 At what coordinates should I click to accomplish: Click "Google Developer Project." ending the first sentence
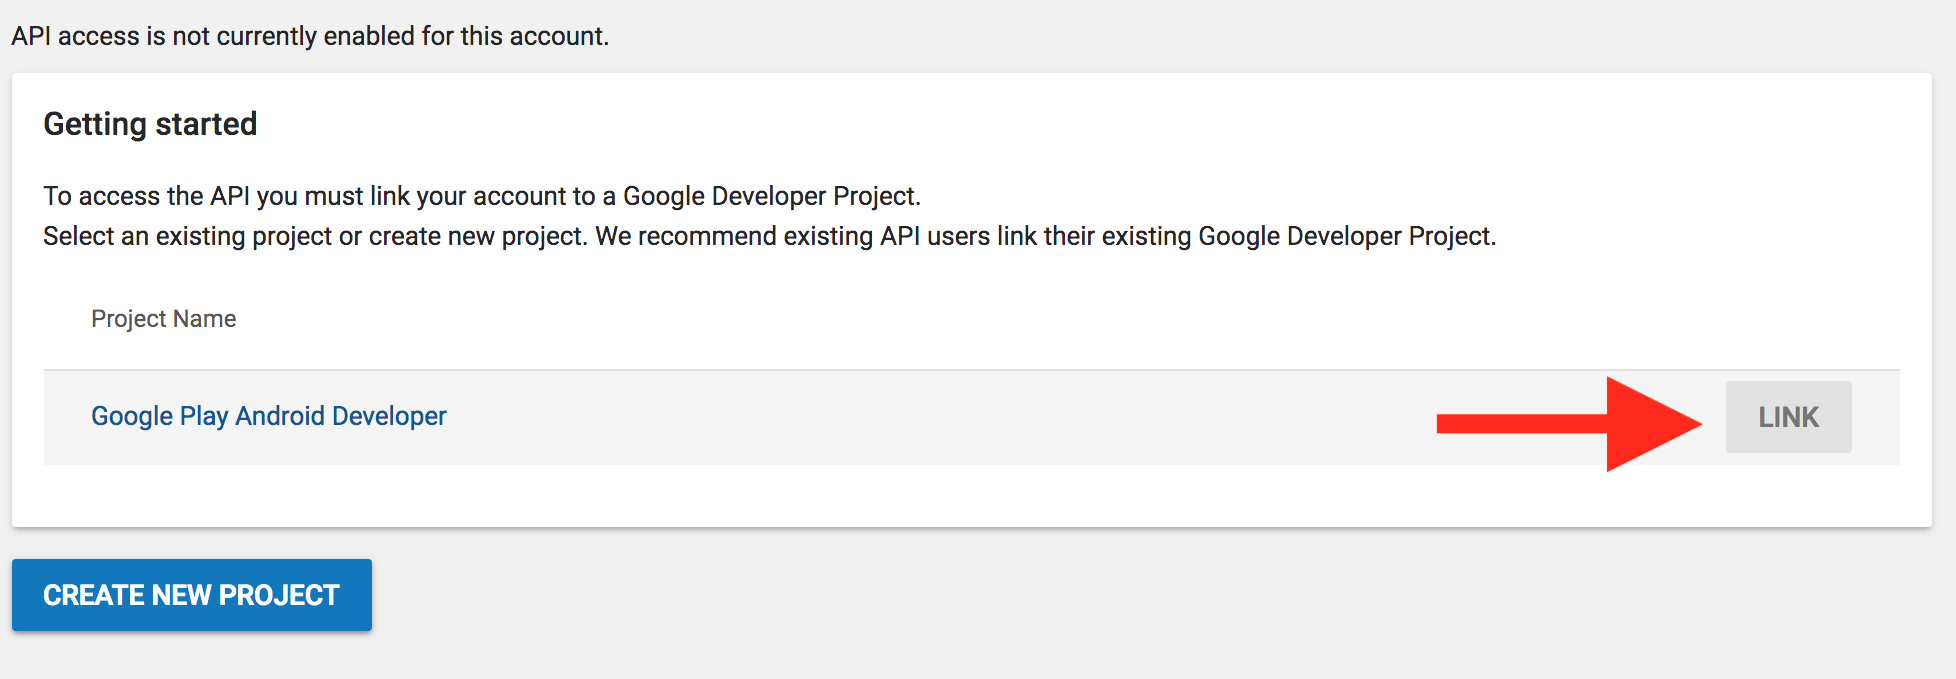coord(771,196)
